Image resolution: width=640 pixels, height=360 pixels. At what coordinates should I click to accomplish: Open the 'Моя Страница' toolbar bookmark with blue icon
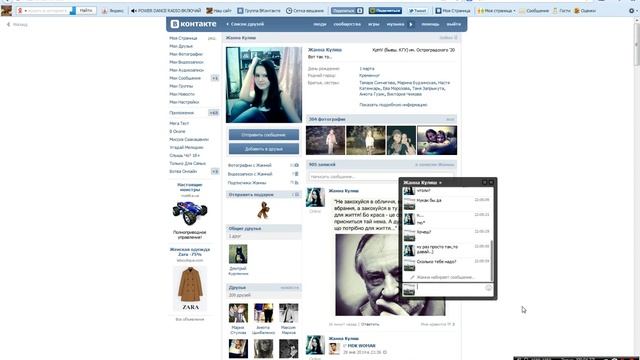pyautogui.click(x=453, y=11)
